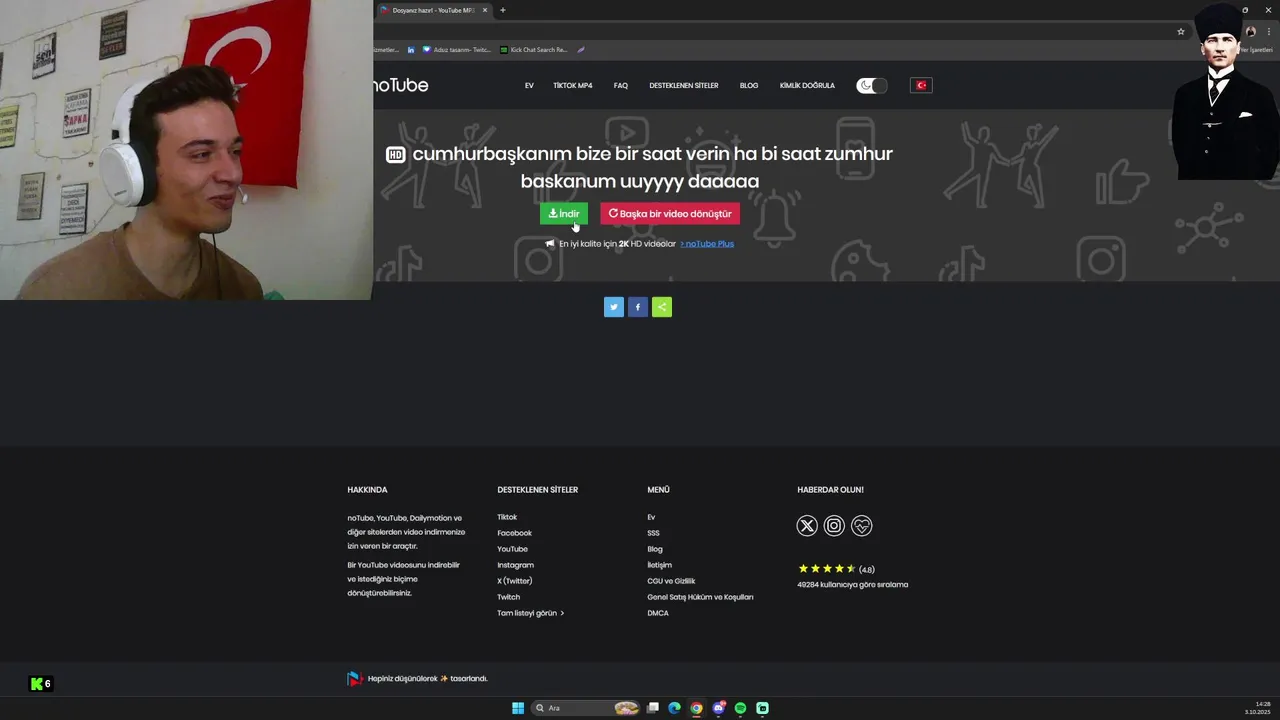
Task: Share the page via the Facebook icon
Action: click(638, 307)
